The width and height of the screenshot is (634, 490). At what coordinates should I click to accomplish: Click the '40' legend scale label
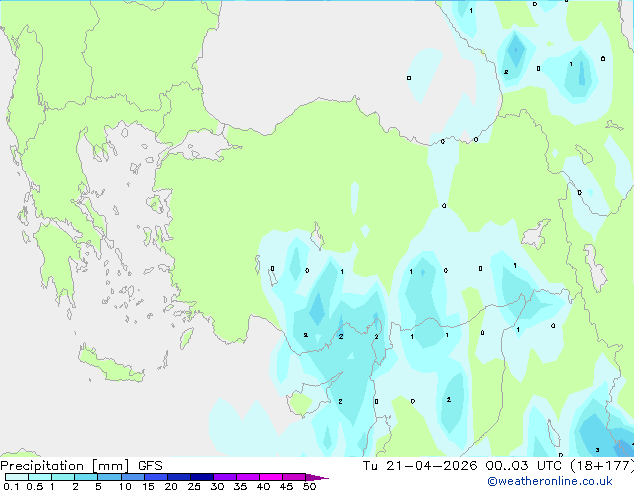pos(263,486)
